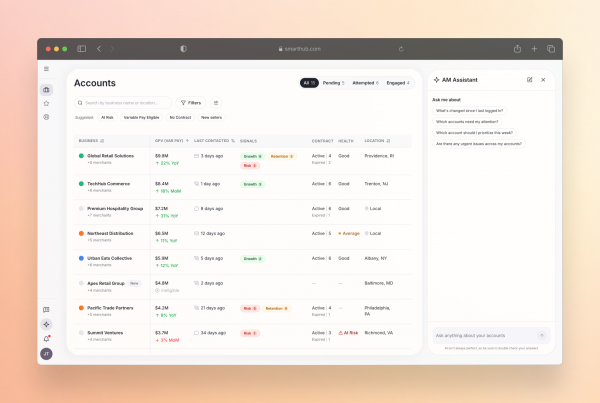Click the notifications bell icon
Image resolution: width=600 pixels, height=403 pixels.
coord(46,338)
